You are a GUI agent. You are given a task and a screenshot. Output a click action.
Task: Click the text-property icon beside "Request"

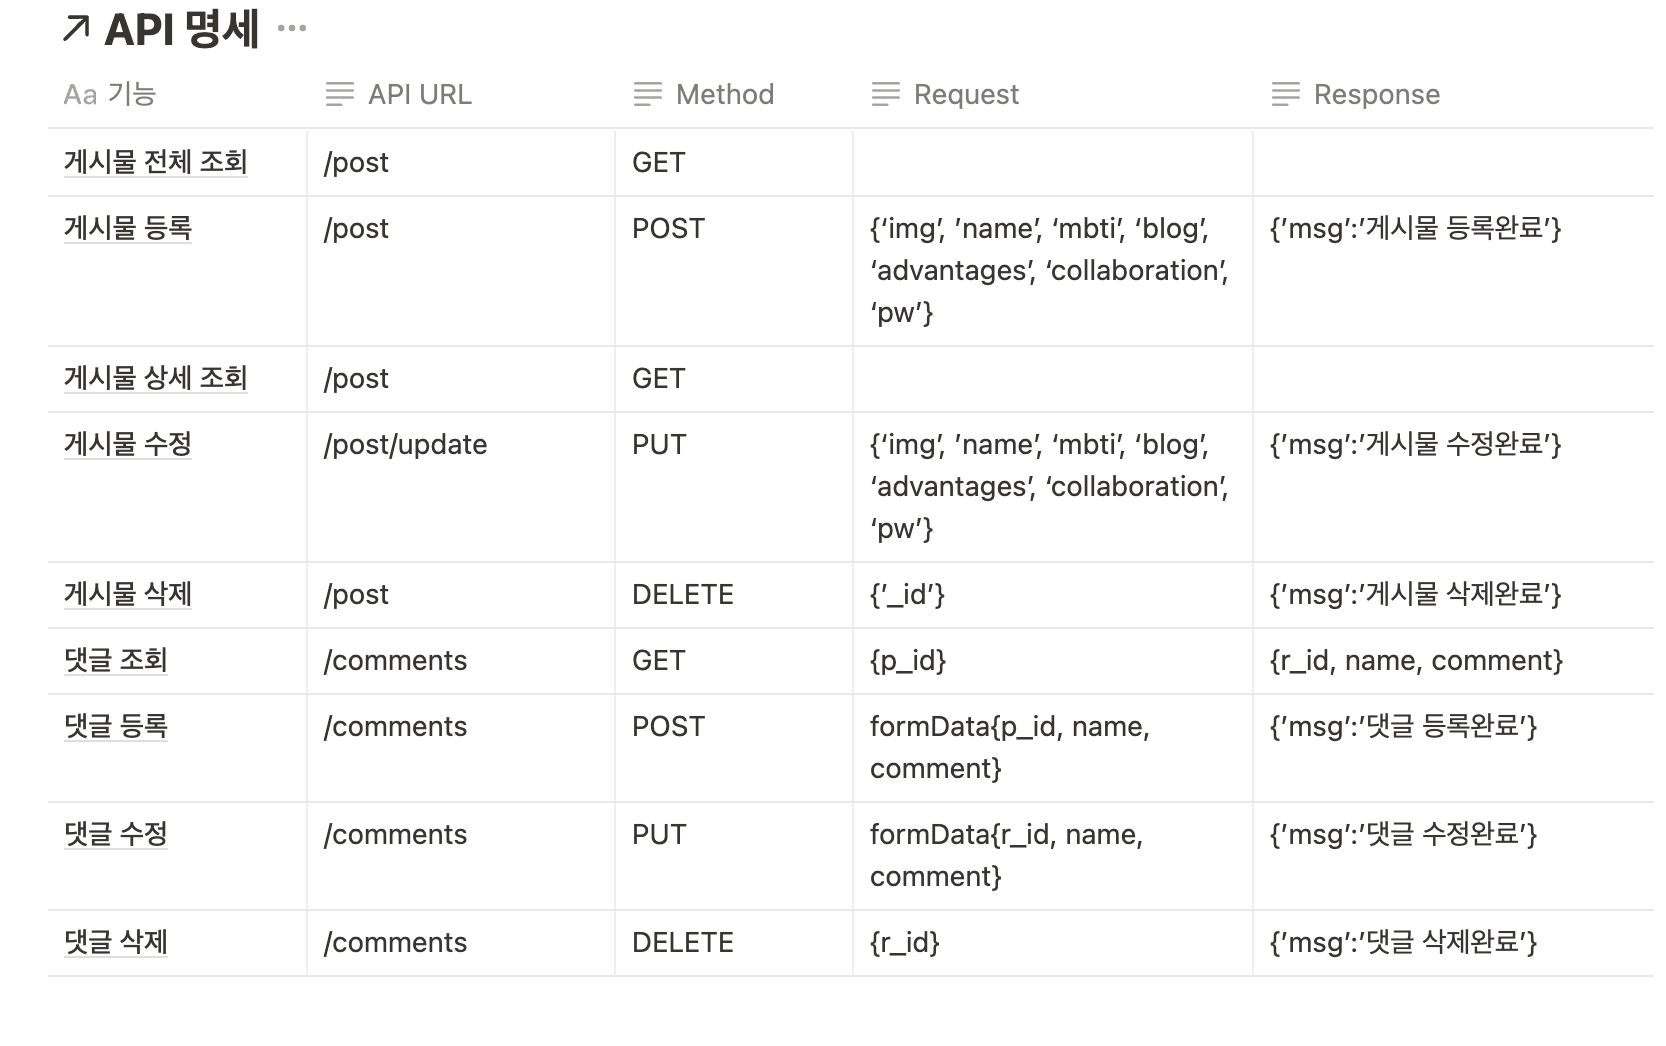886,94
